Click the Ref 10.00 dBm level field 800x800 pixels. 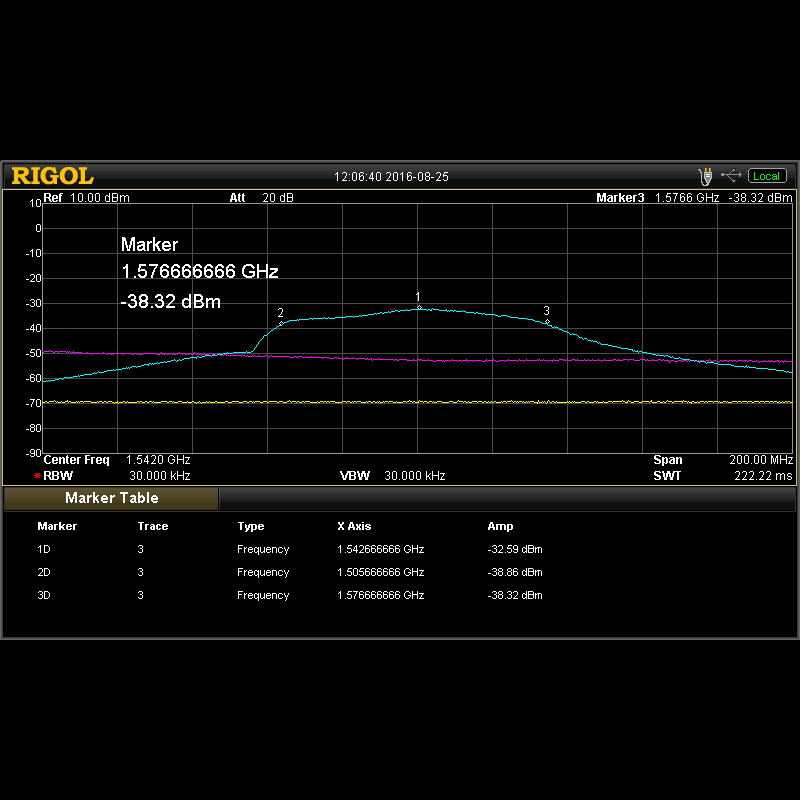[x=99, y=198]
